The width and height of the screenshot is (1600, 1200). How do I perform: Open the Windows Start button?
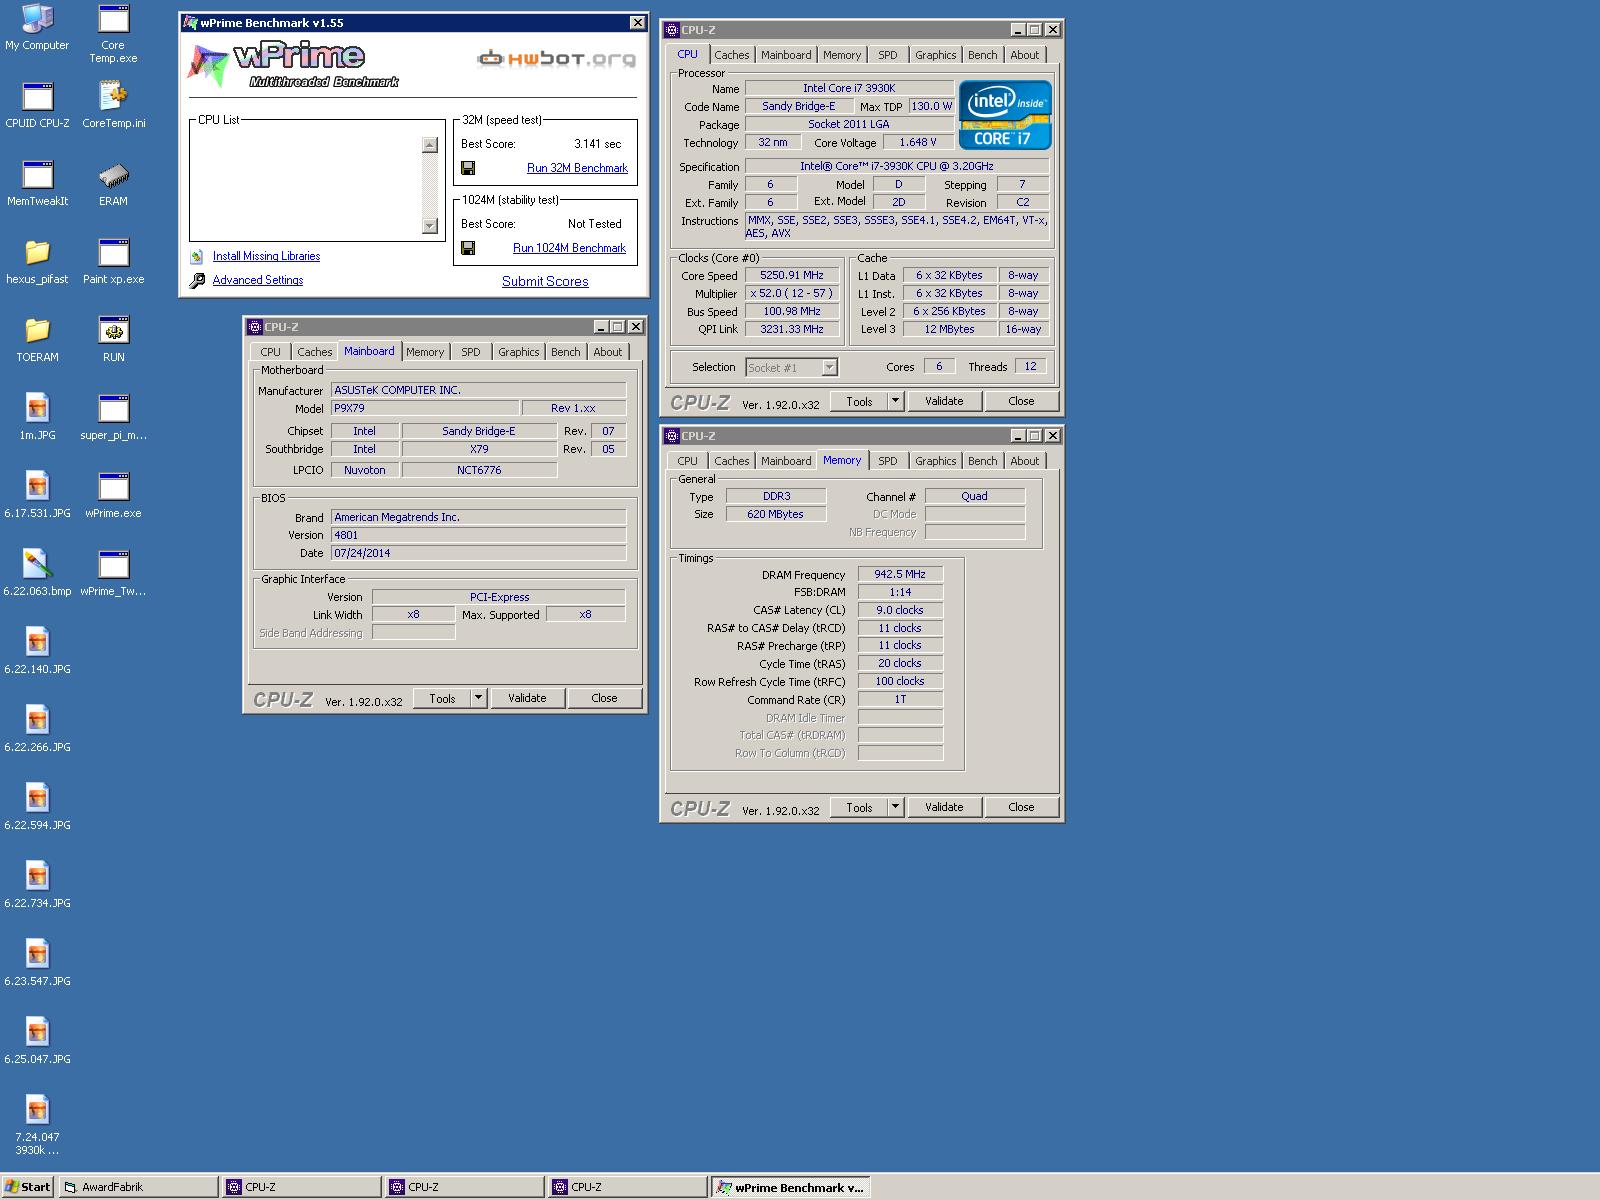[28, 1187]
